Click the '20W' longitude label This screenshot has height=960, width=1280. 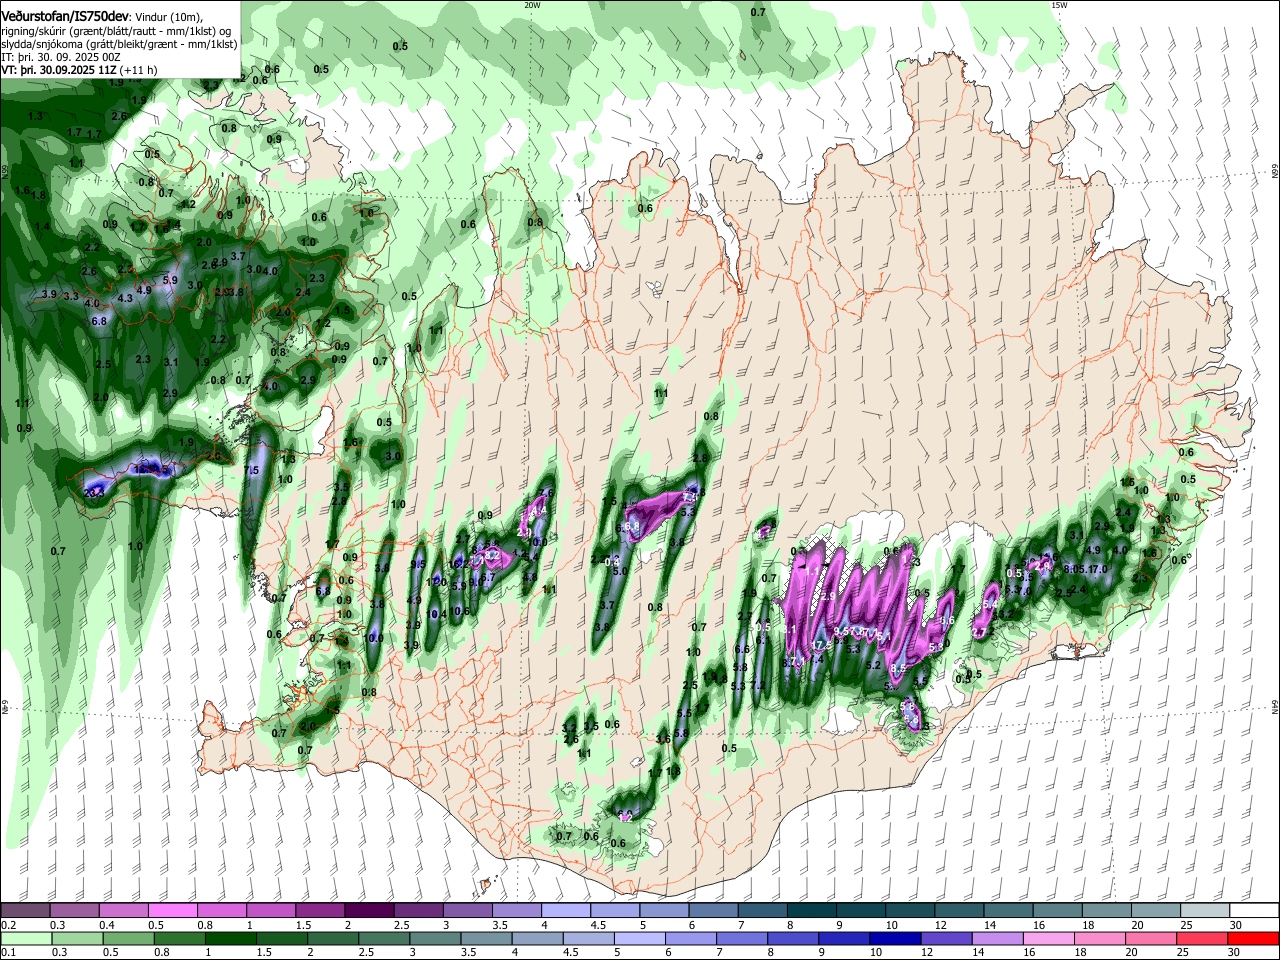532,5
